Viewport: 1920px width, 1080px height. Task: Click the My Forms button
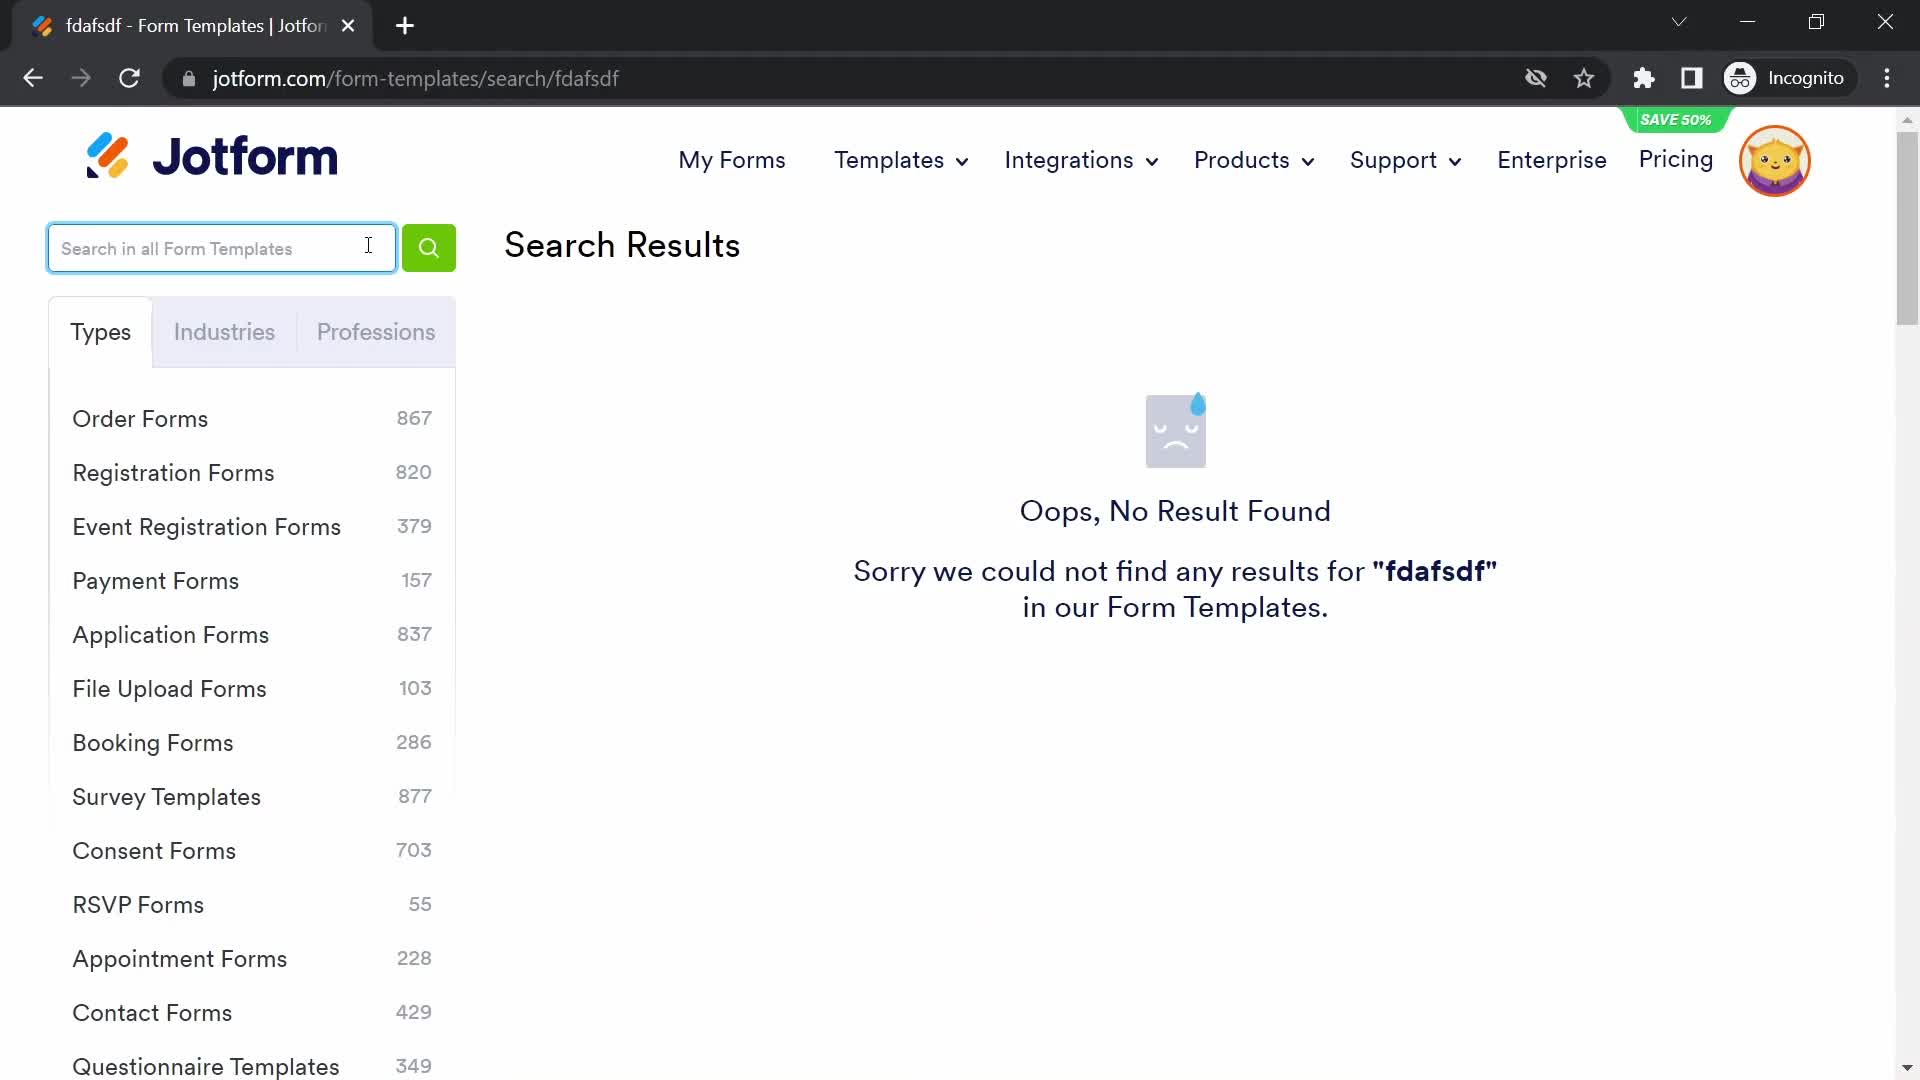click(732, 158)
